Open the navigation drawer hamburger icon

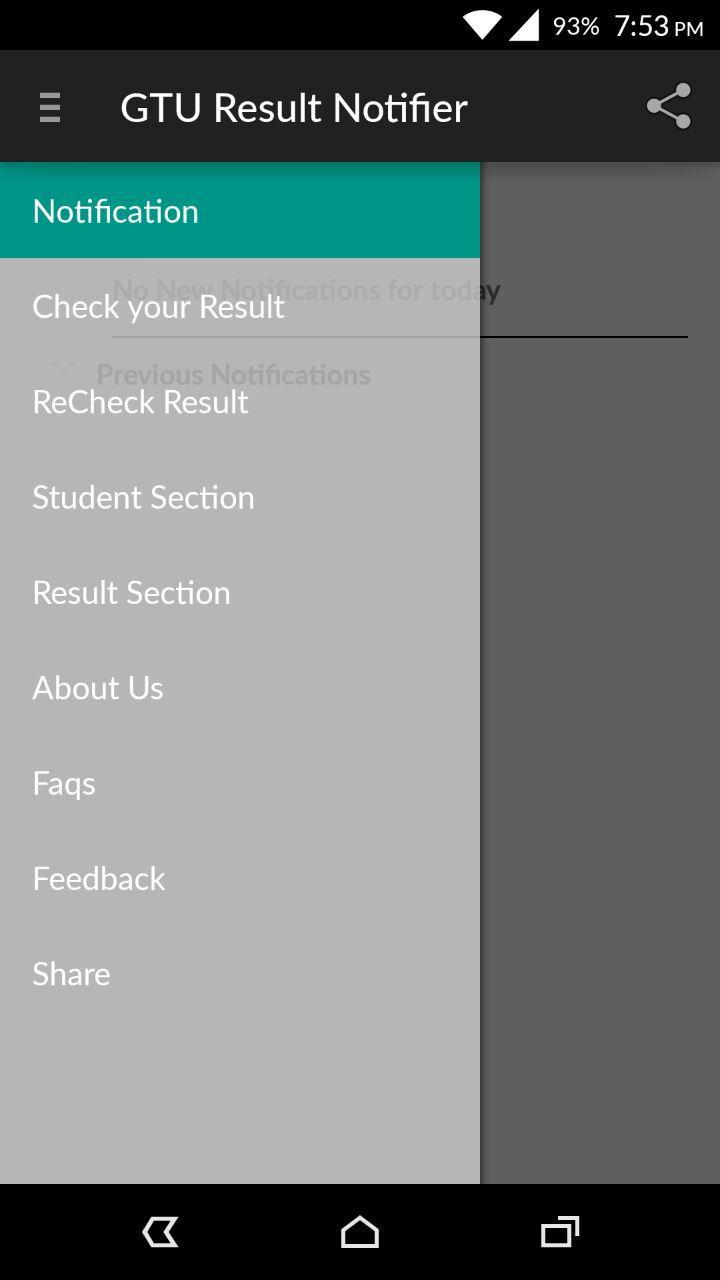click(49, 106)
